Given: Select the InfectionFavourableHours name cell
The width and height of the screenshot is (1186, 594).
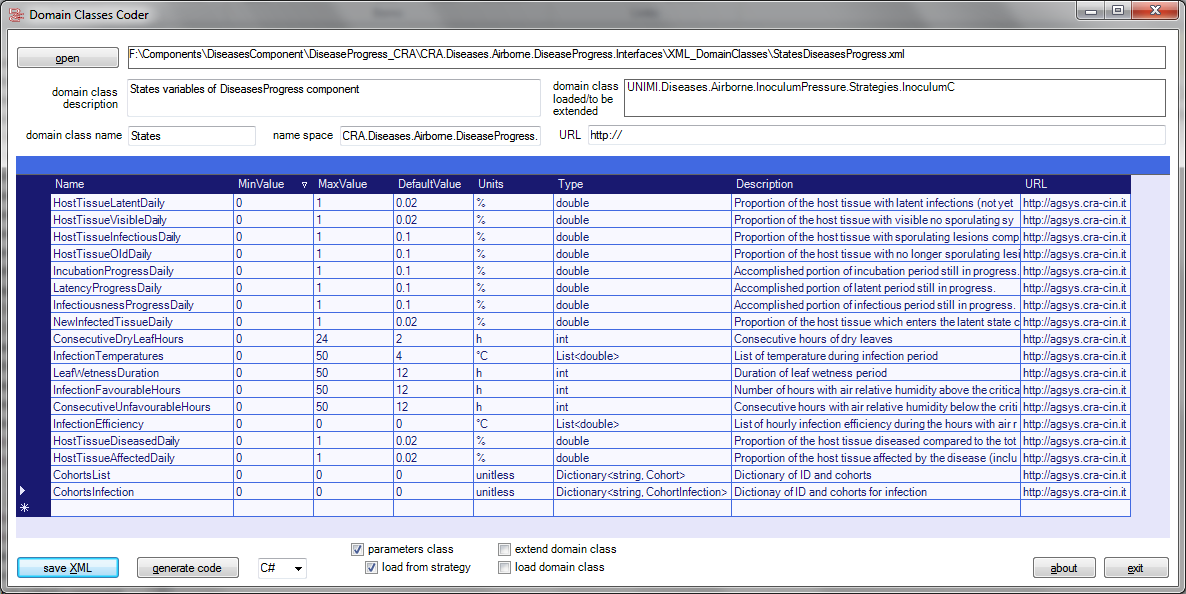Looking at the screenshot, I should [x=142, y=390].
